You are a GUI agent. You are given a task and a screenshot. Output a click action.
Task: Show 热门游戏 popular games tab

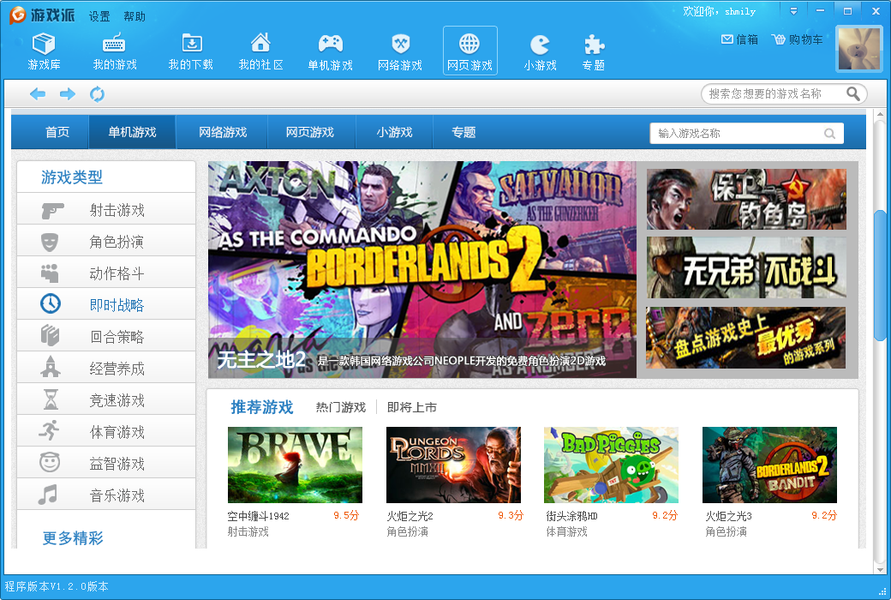(x=341, y=407)
